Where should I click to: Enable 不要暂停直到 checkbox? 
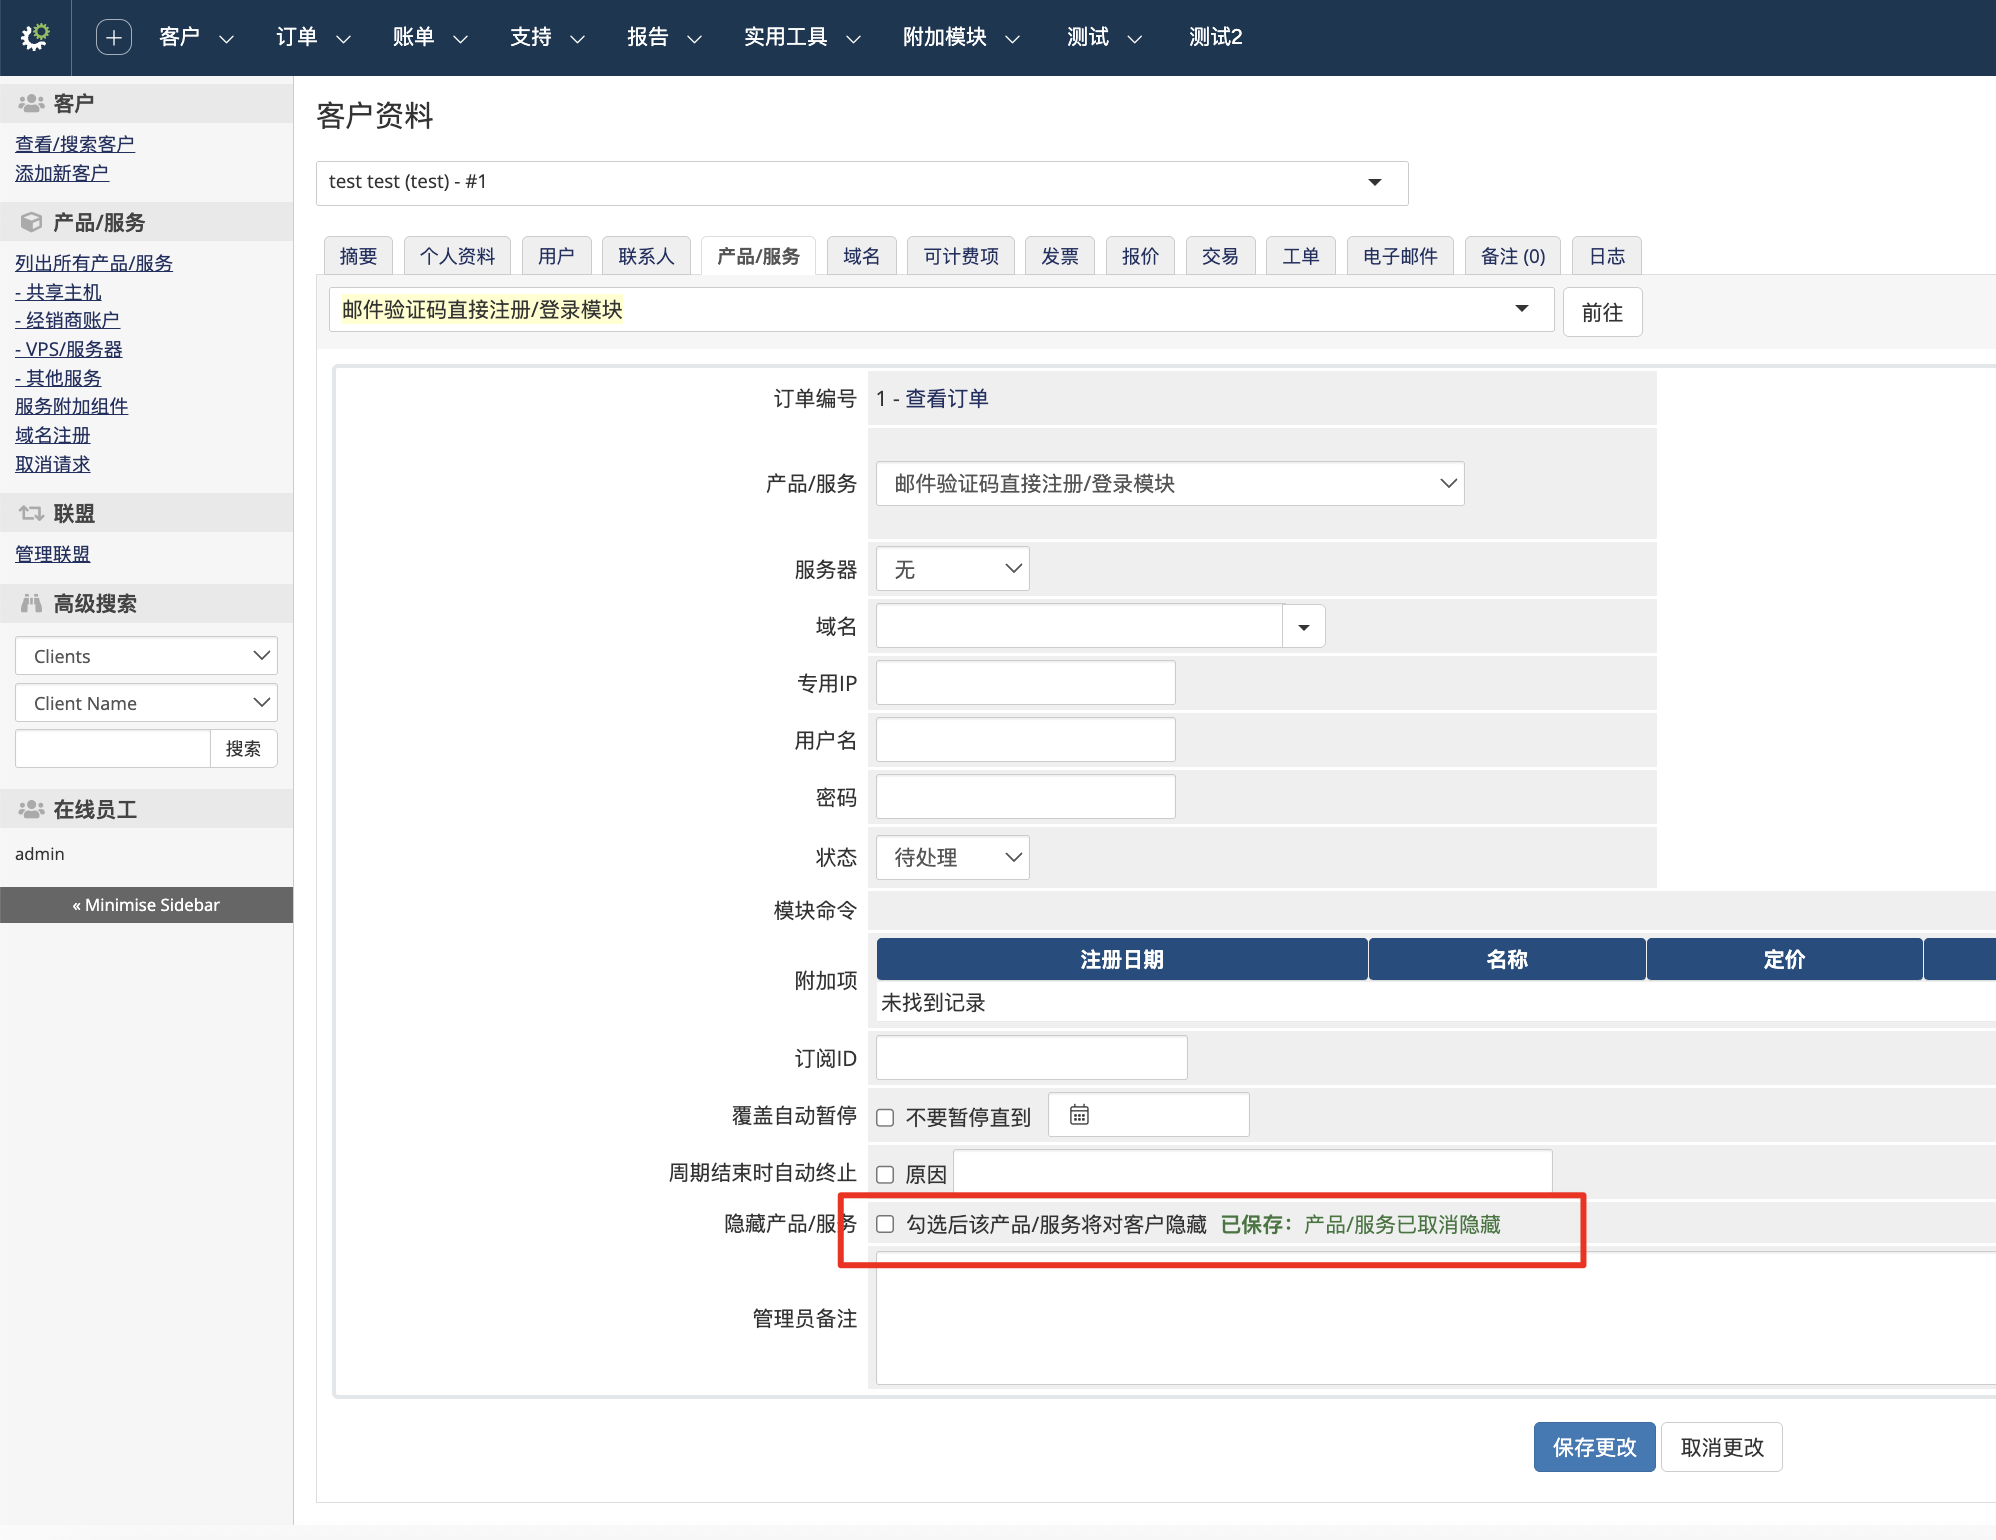point(885,1117)
